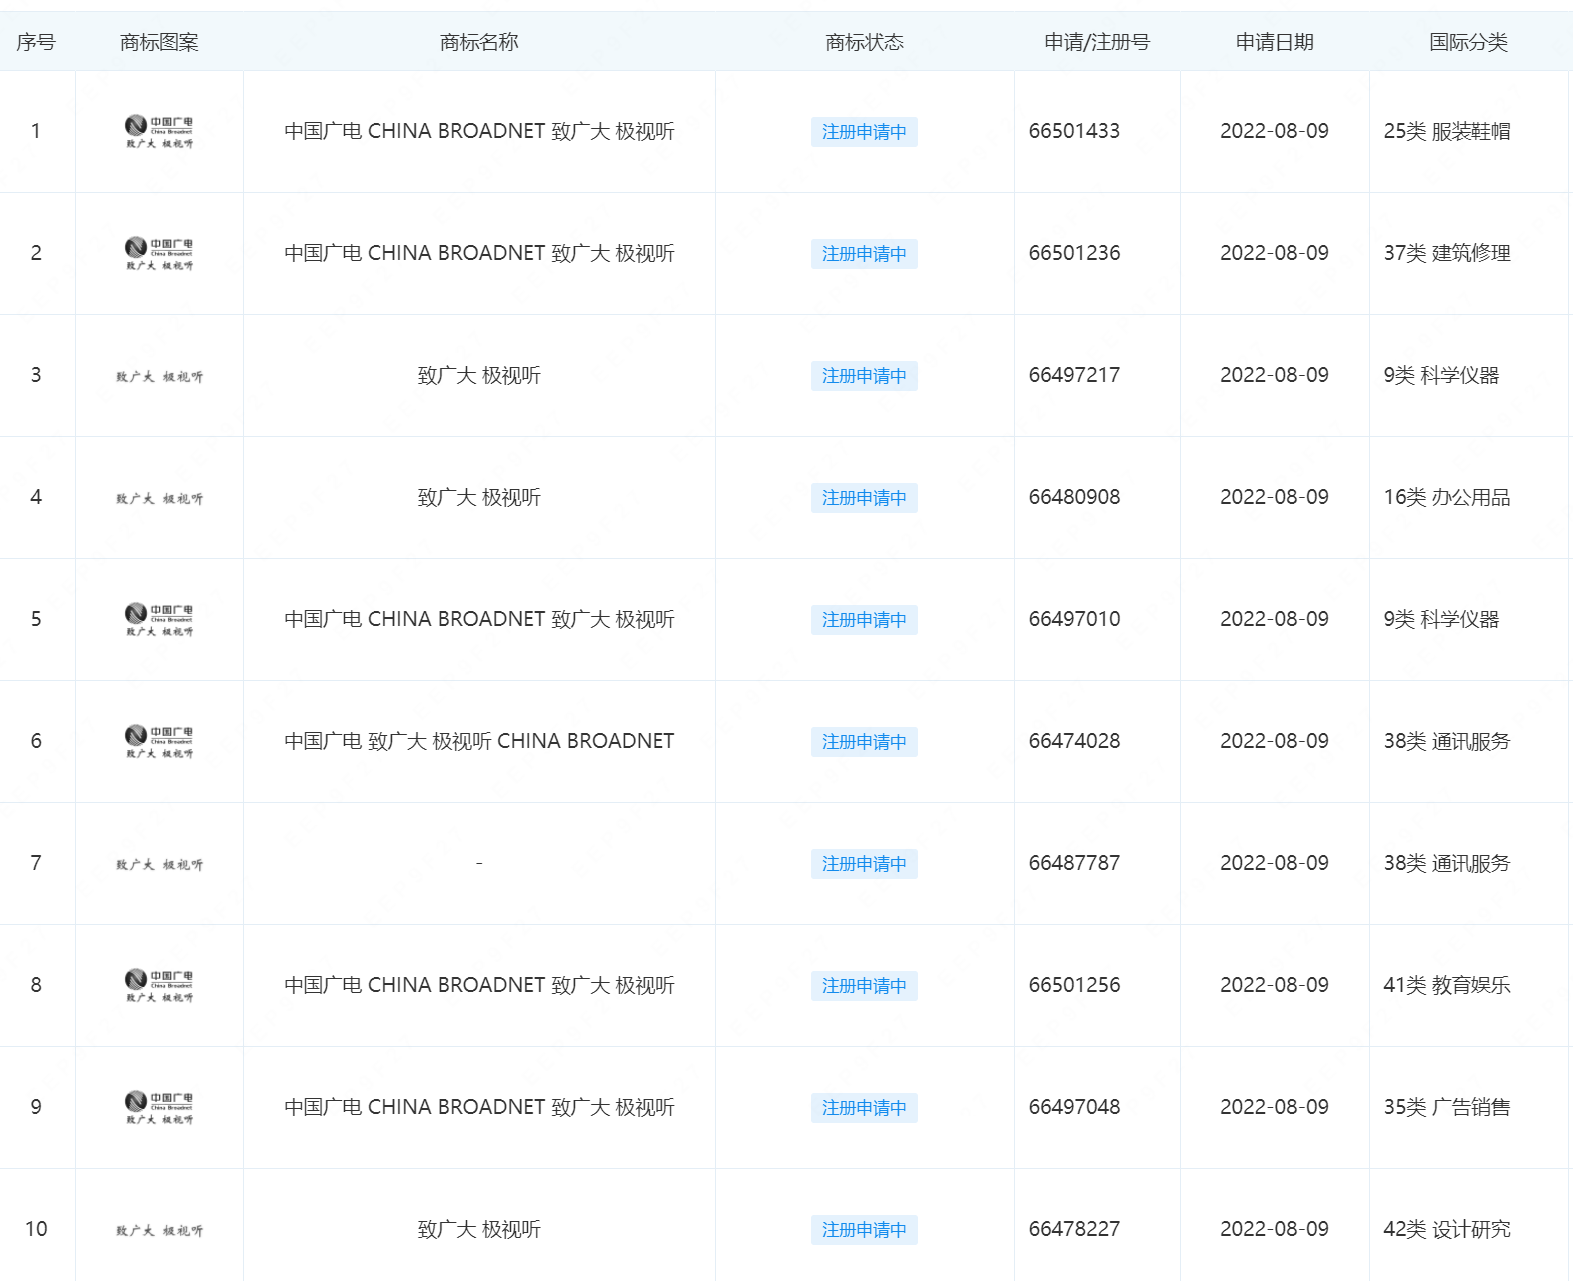This screenshot has width=1573, height=1281.
Task: Click registration number 66487787
Action: click(x=1074, y=863)
